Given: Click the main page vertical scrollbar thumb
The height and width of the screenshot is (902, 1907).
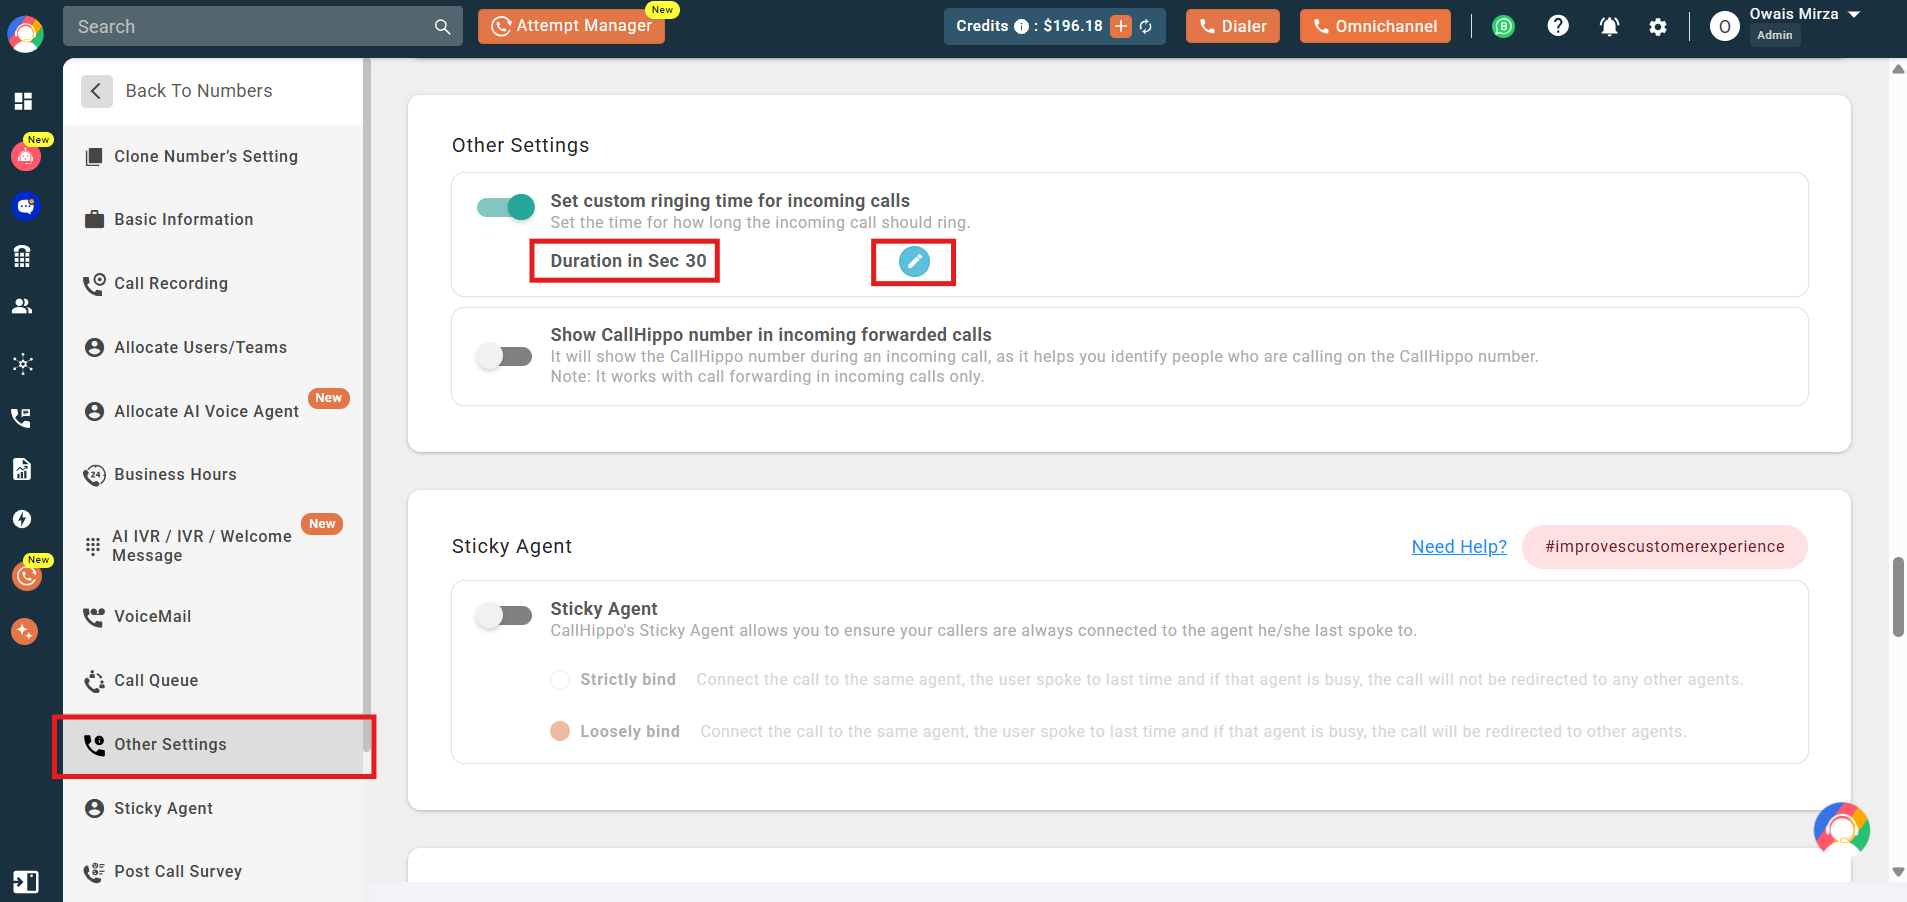Looking at the screenshot, I should pos(1898,597).
